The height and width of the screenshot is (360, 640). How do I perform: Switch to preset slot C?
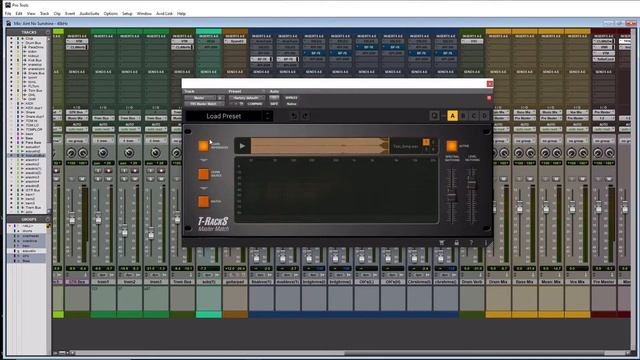click(x=474, y=116)
